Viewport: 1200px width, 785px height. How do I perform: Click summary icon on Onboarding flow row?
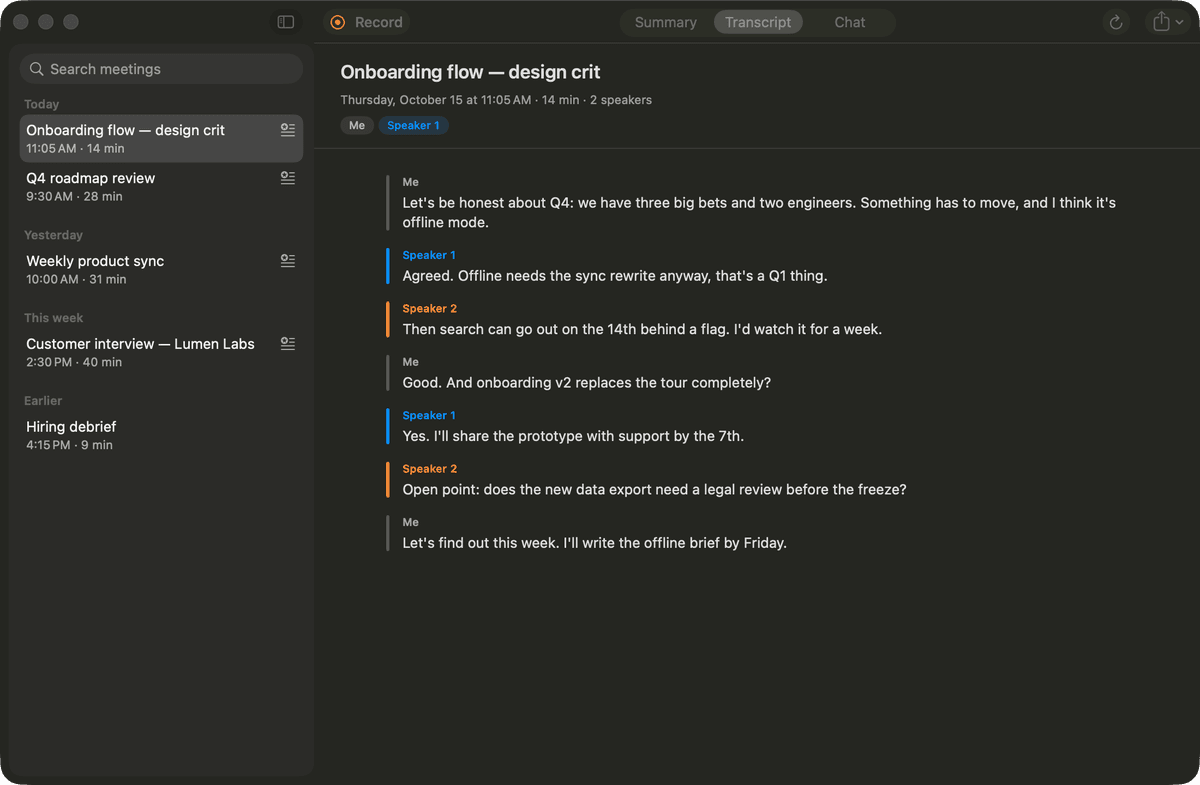[288, 130]
